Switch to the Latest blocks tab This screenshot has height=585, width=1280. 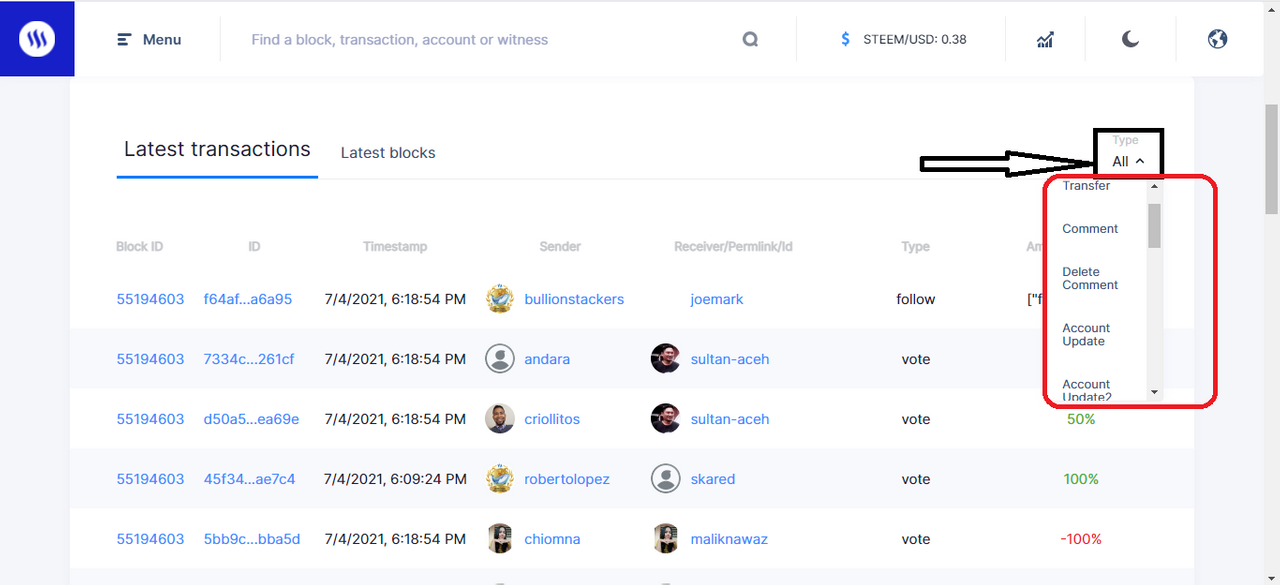coord(388,153)
